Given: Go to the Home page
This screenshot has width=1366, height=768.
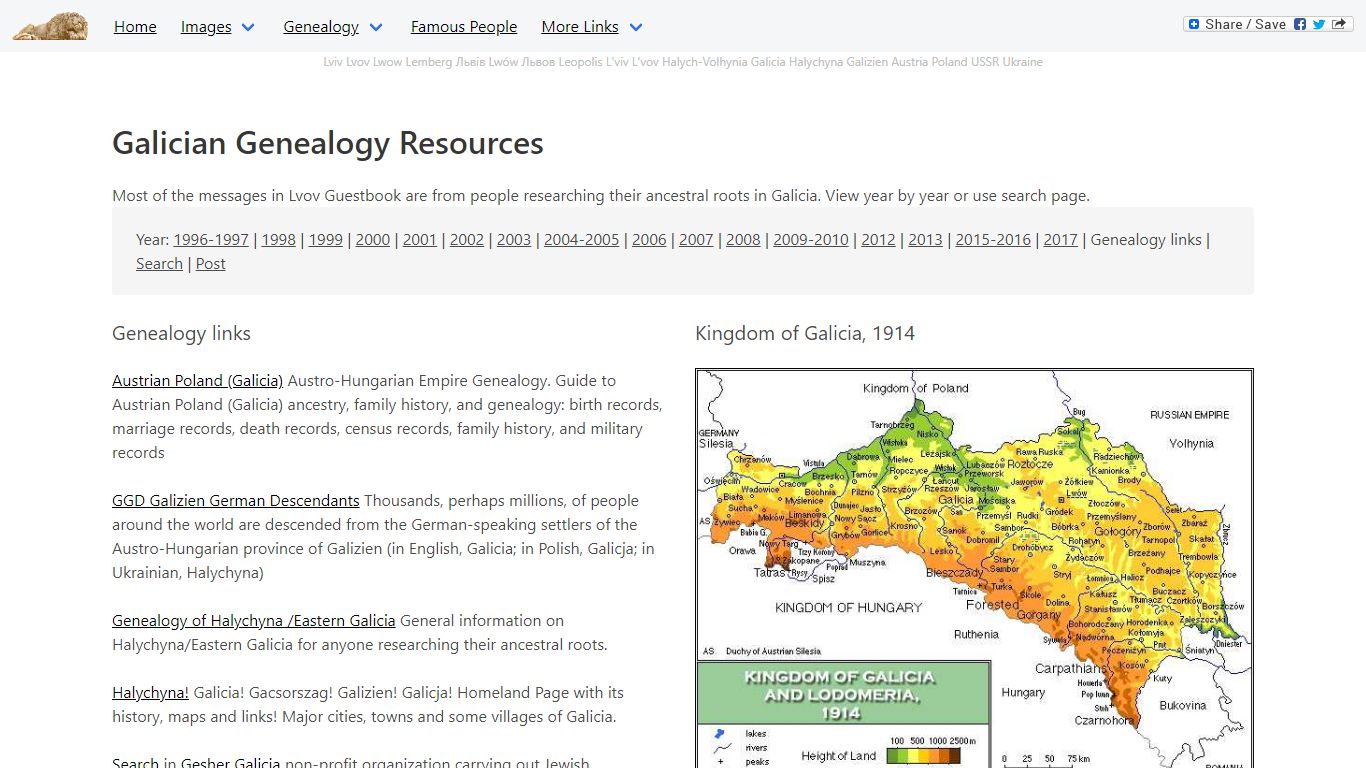Looking at the screenshot, I should tap(135, 27).
